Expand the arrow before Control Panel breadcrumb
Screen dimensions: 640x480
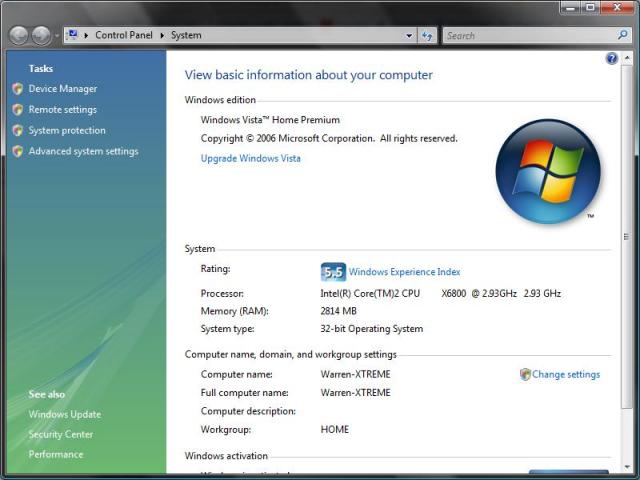tap(86, 36)
